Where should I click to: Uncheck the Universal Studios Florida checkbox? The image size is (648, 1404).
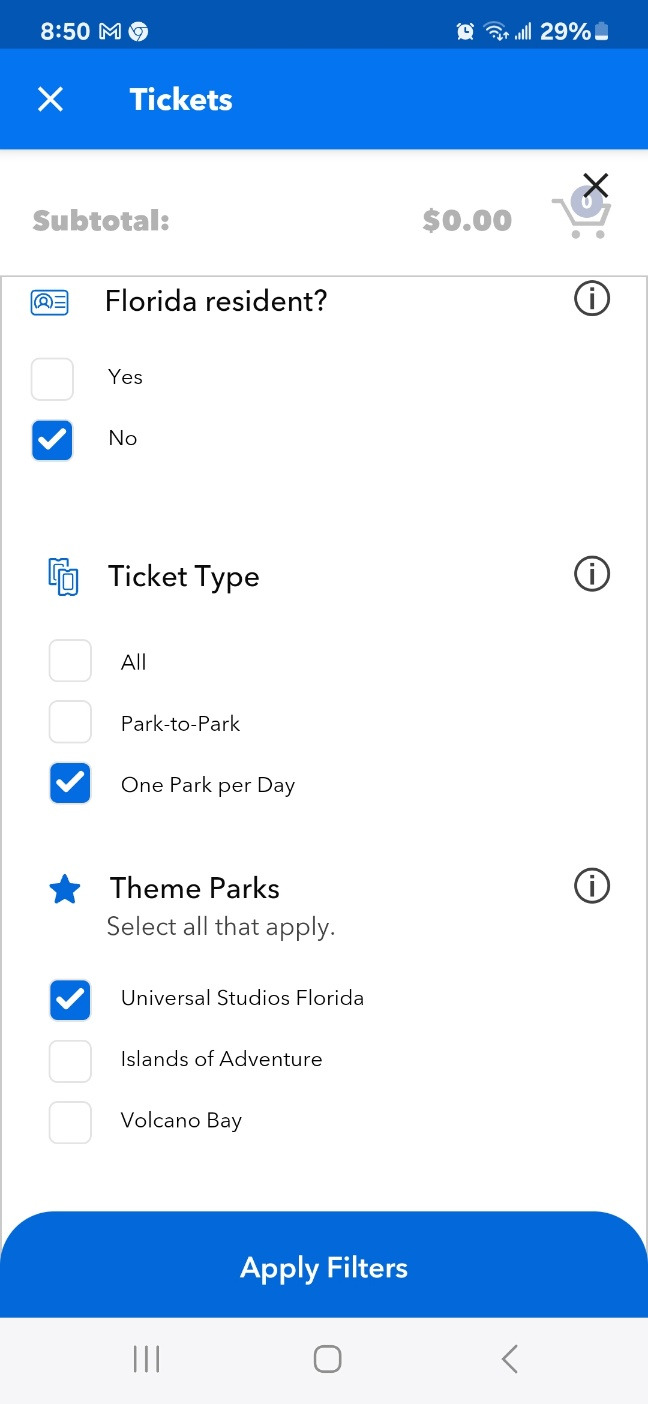click(x=70, y=1000)
